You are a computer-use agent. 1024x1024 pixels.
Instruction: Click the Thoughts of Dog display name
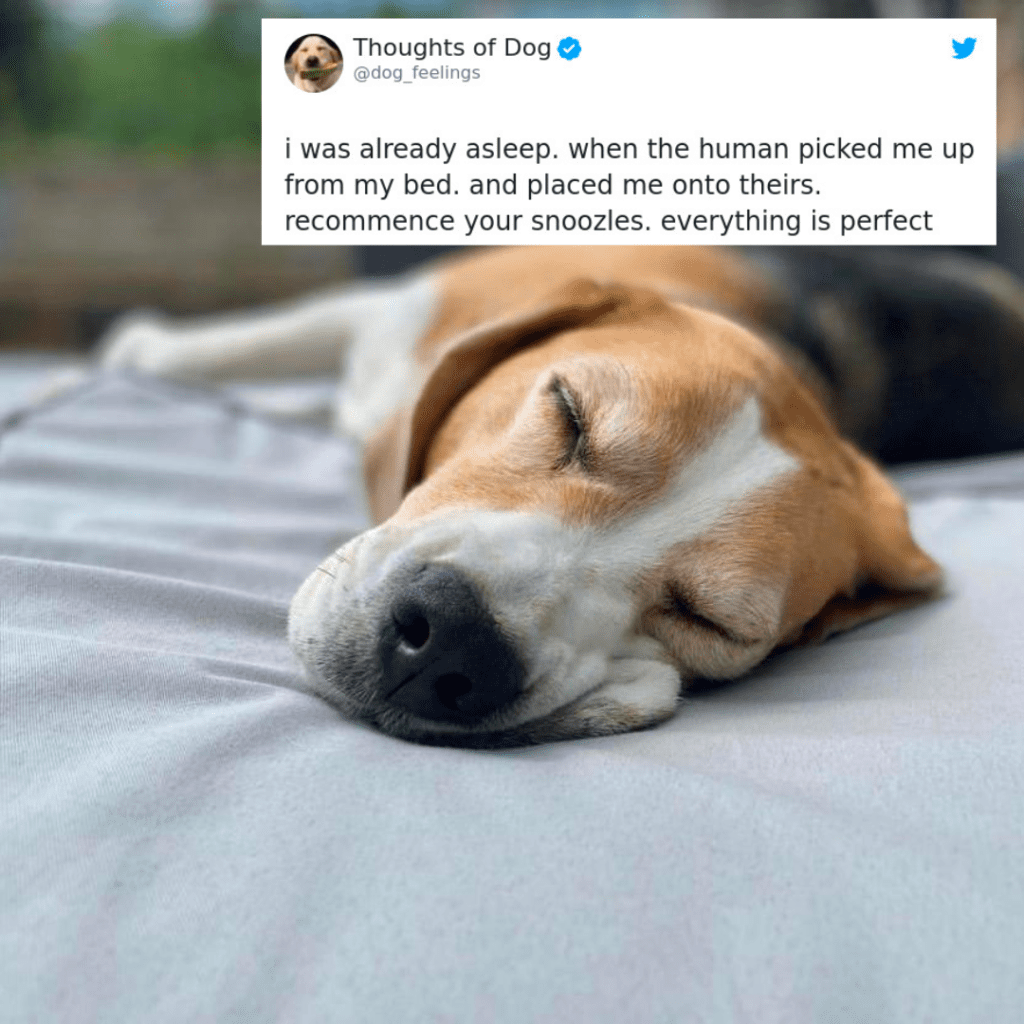pyautogui.click(x=452, y=48)
